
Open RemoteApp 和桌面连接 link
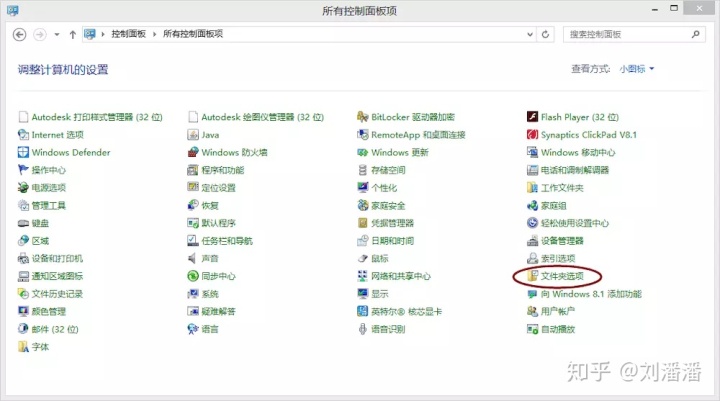418,135
